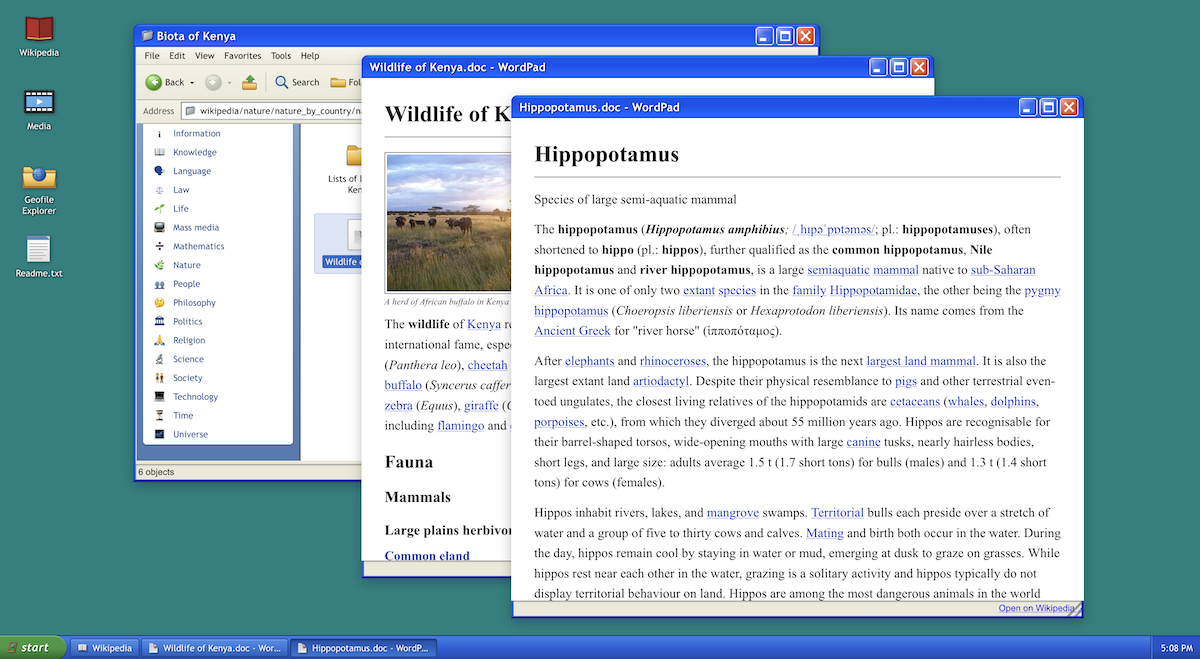The image size is (1200, 659).
Task: Open the Help menu
Action: tap(310, 56)
